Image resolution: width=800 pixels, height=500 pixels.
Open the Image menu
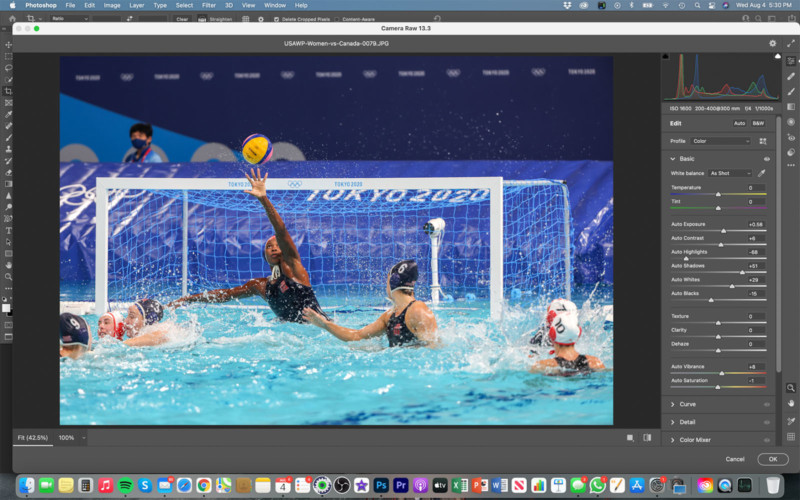pyautogui.click(x=112, y=5)
